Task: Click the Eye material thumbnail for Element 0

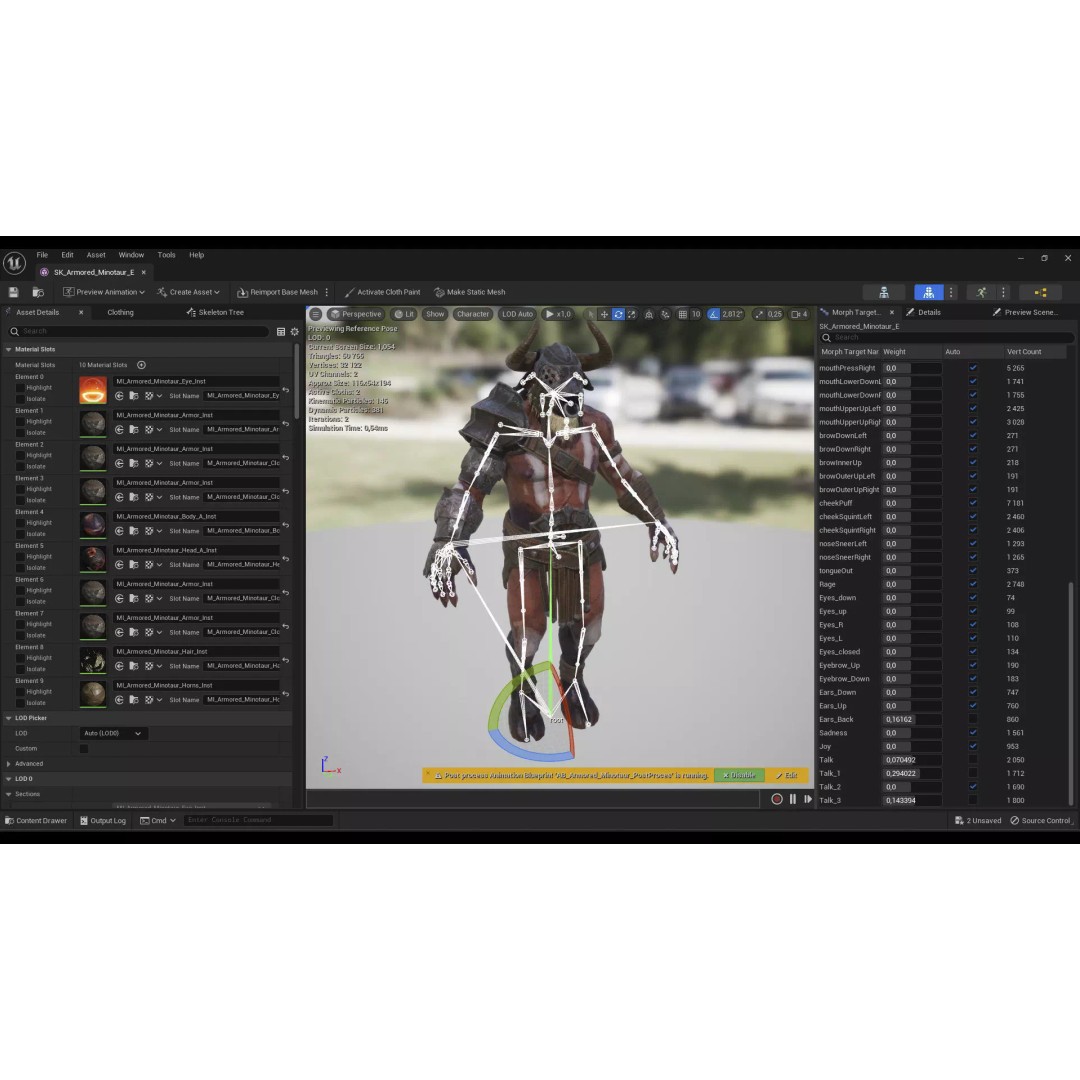Action: (x=93, y=390)
